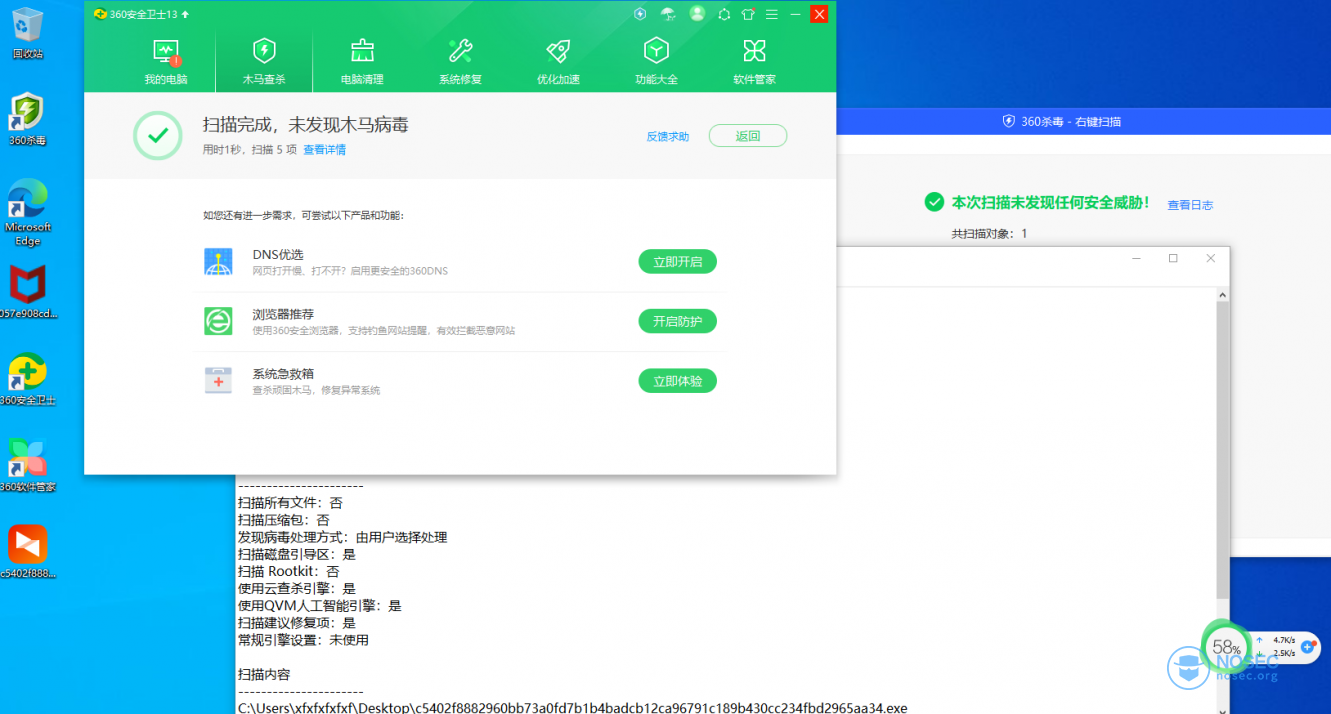Click the hexagon nodes icon in title bar

click(724, 14)
